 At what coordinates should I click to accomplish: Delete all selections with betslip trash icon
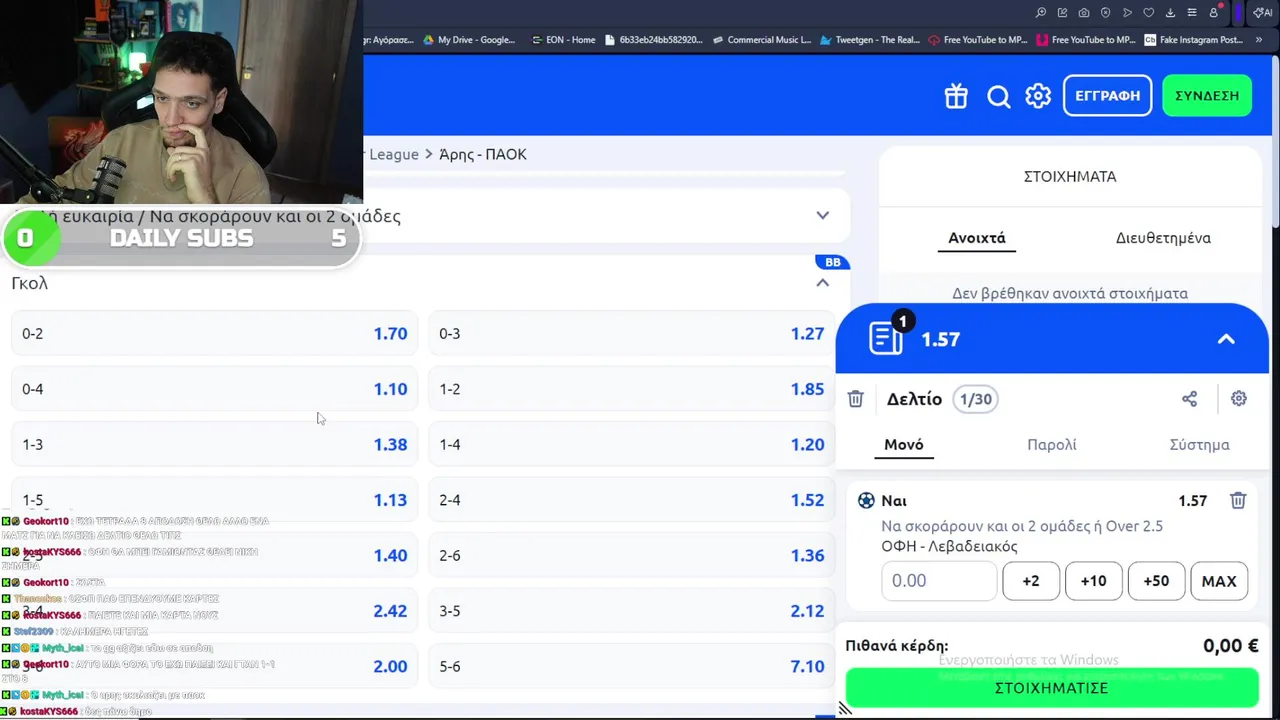click(855, 399)
